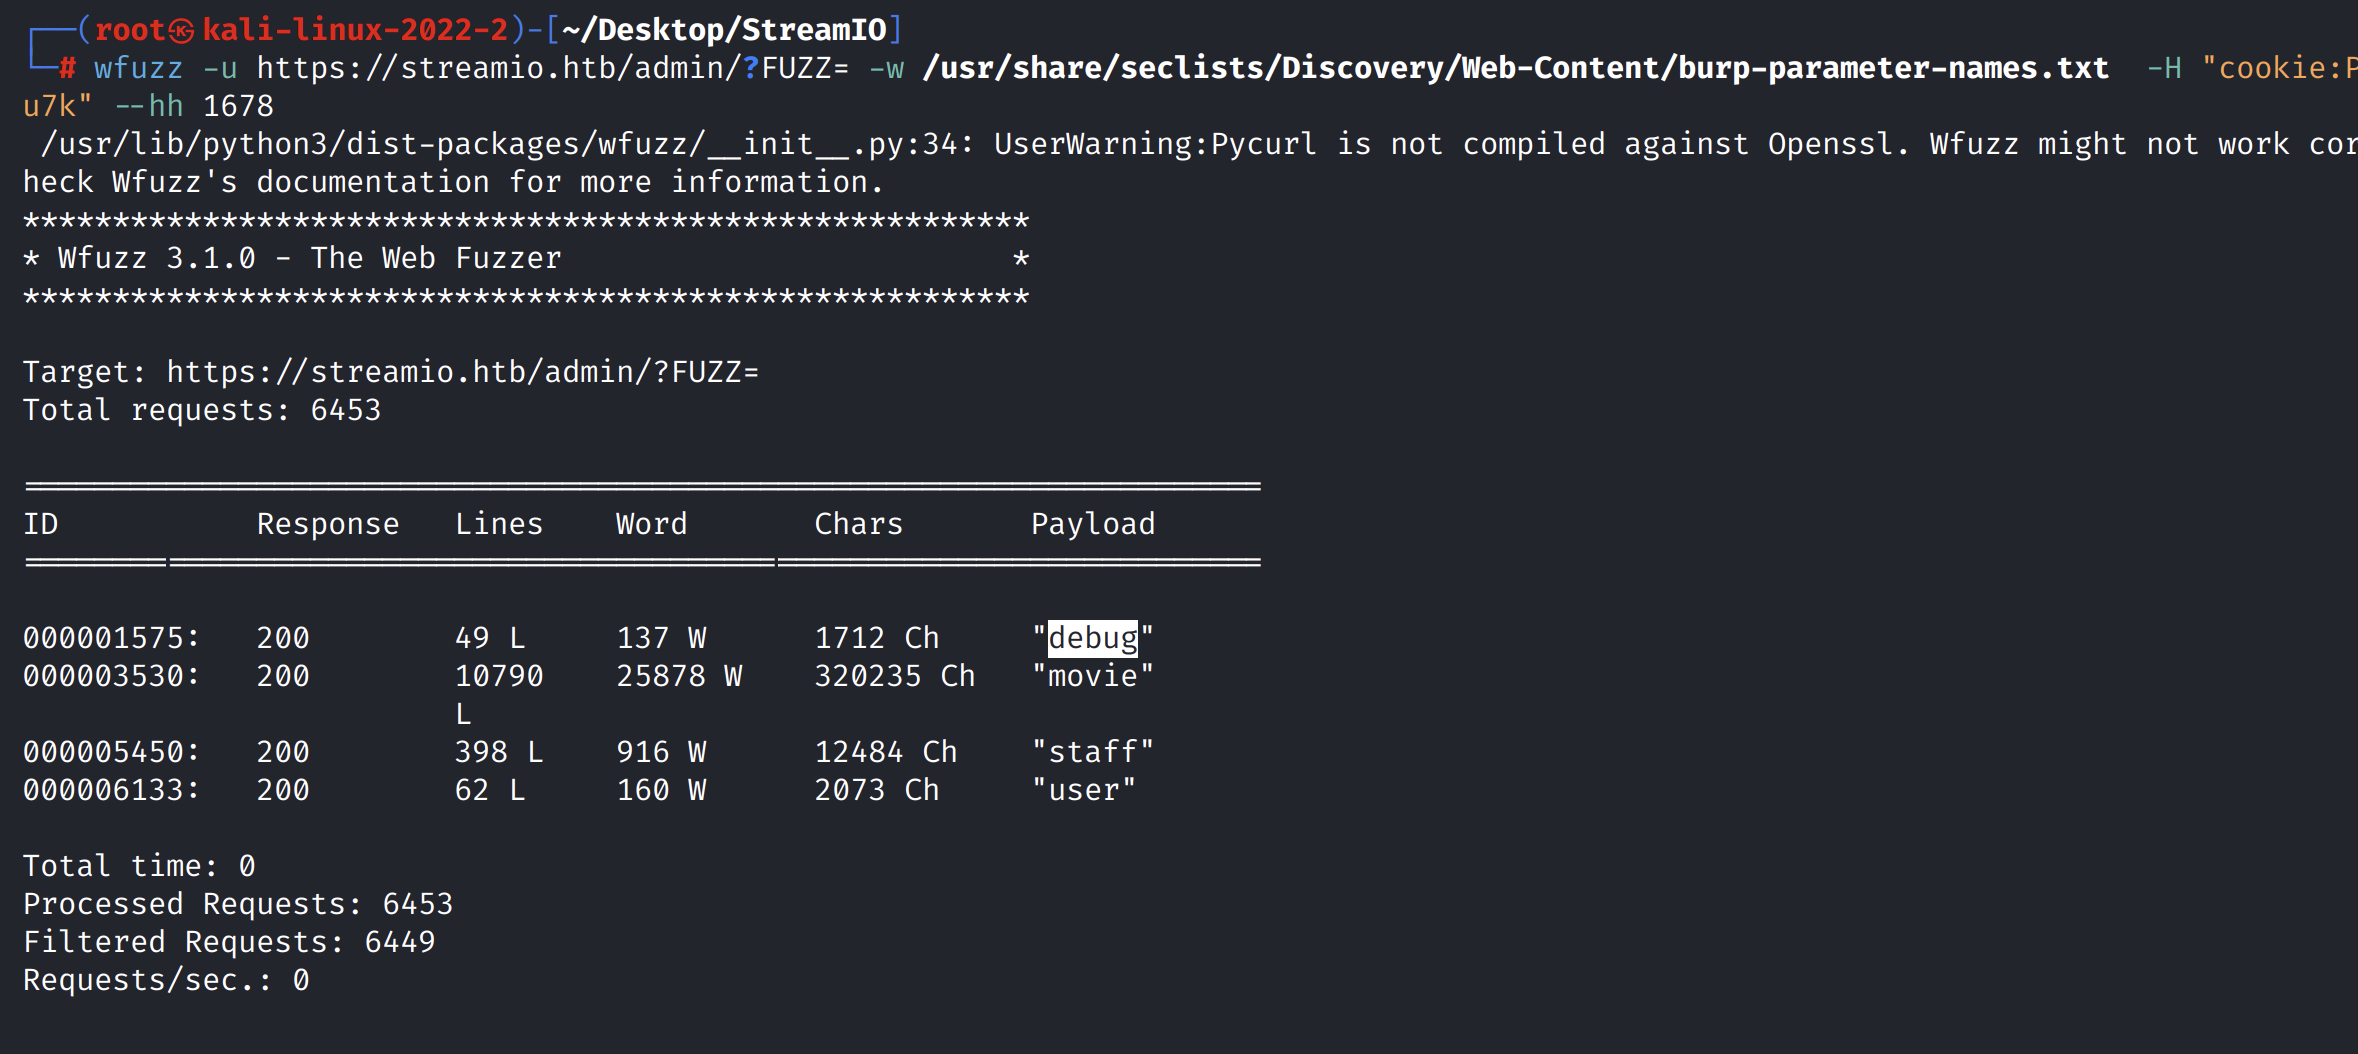Viewport: 2358px width, 1054px height.
Task: Click the ~/Desktop/StreamIO directory in prompt
Action: 724,30
